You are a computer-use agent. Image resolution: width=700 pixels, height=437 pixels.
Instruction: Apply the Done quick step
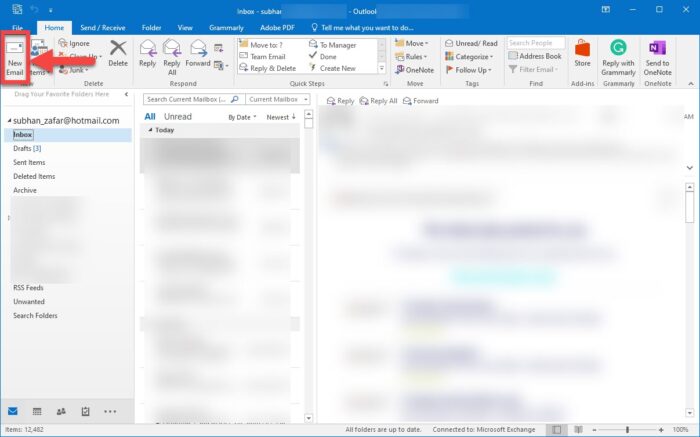(323, 57)
